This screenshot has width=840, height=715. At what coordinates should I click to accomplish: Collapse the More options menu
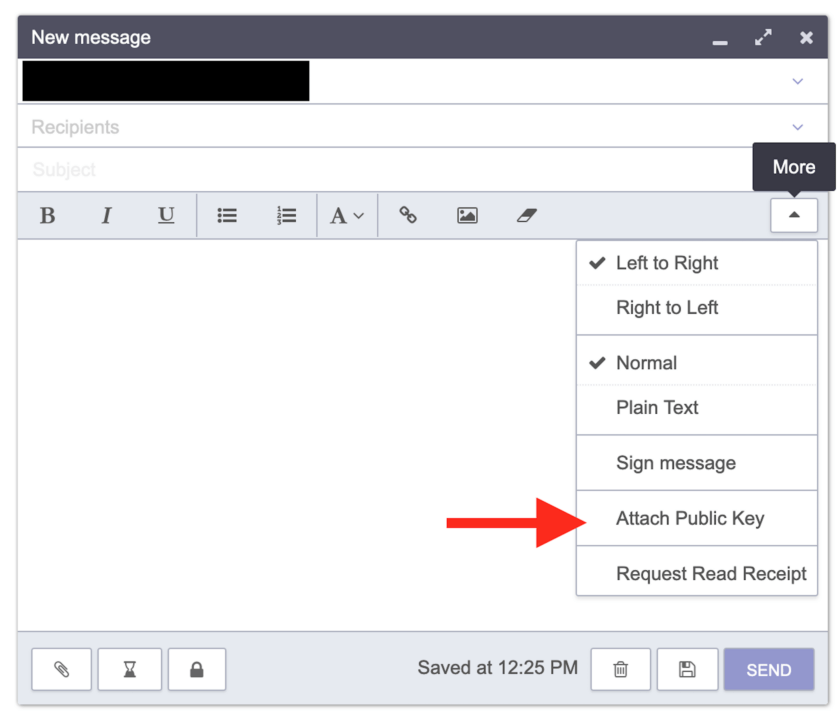click(794, 215)
